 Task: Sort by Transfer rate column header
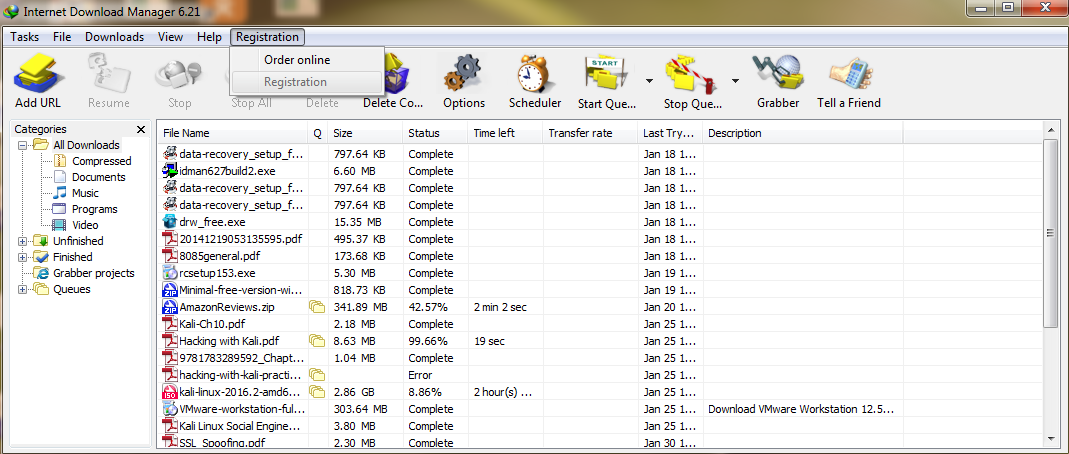[590, 134]
